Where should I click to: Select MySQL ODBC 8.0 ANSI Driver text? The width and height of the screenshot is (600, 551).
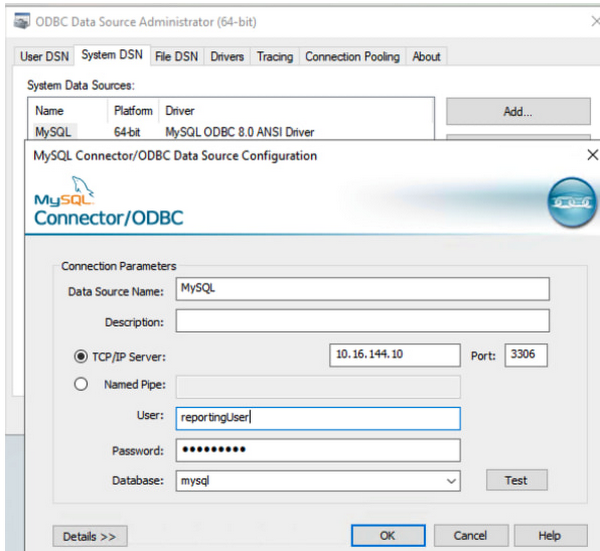click(x=240, y=132)
